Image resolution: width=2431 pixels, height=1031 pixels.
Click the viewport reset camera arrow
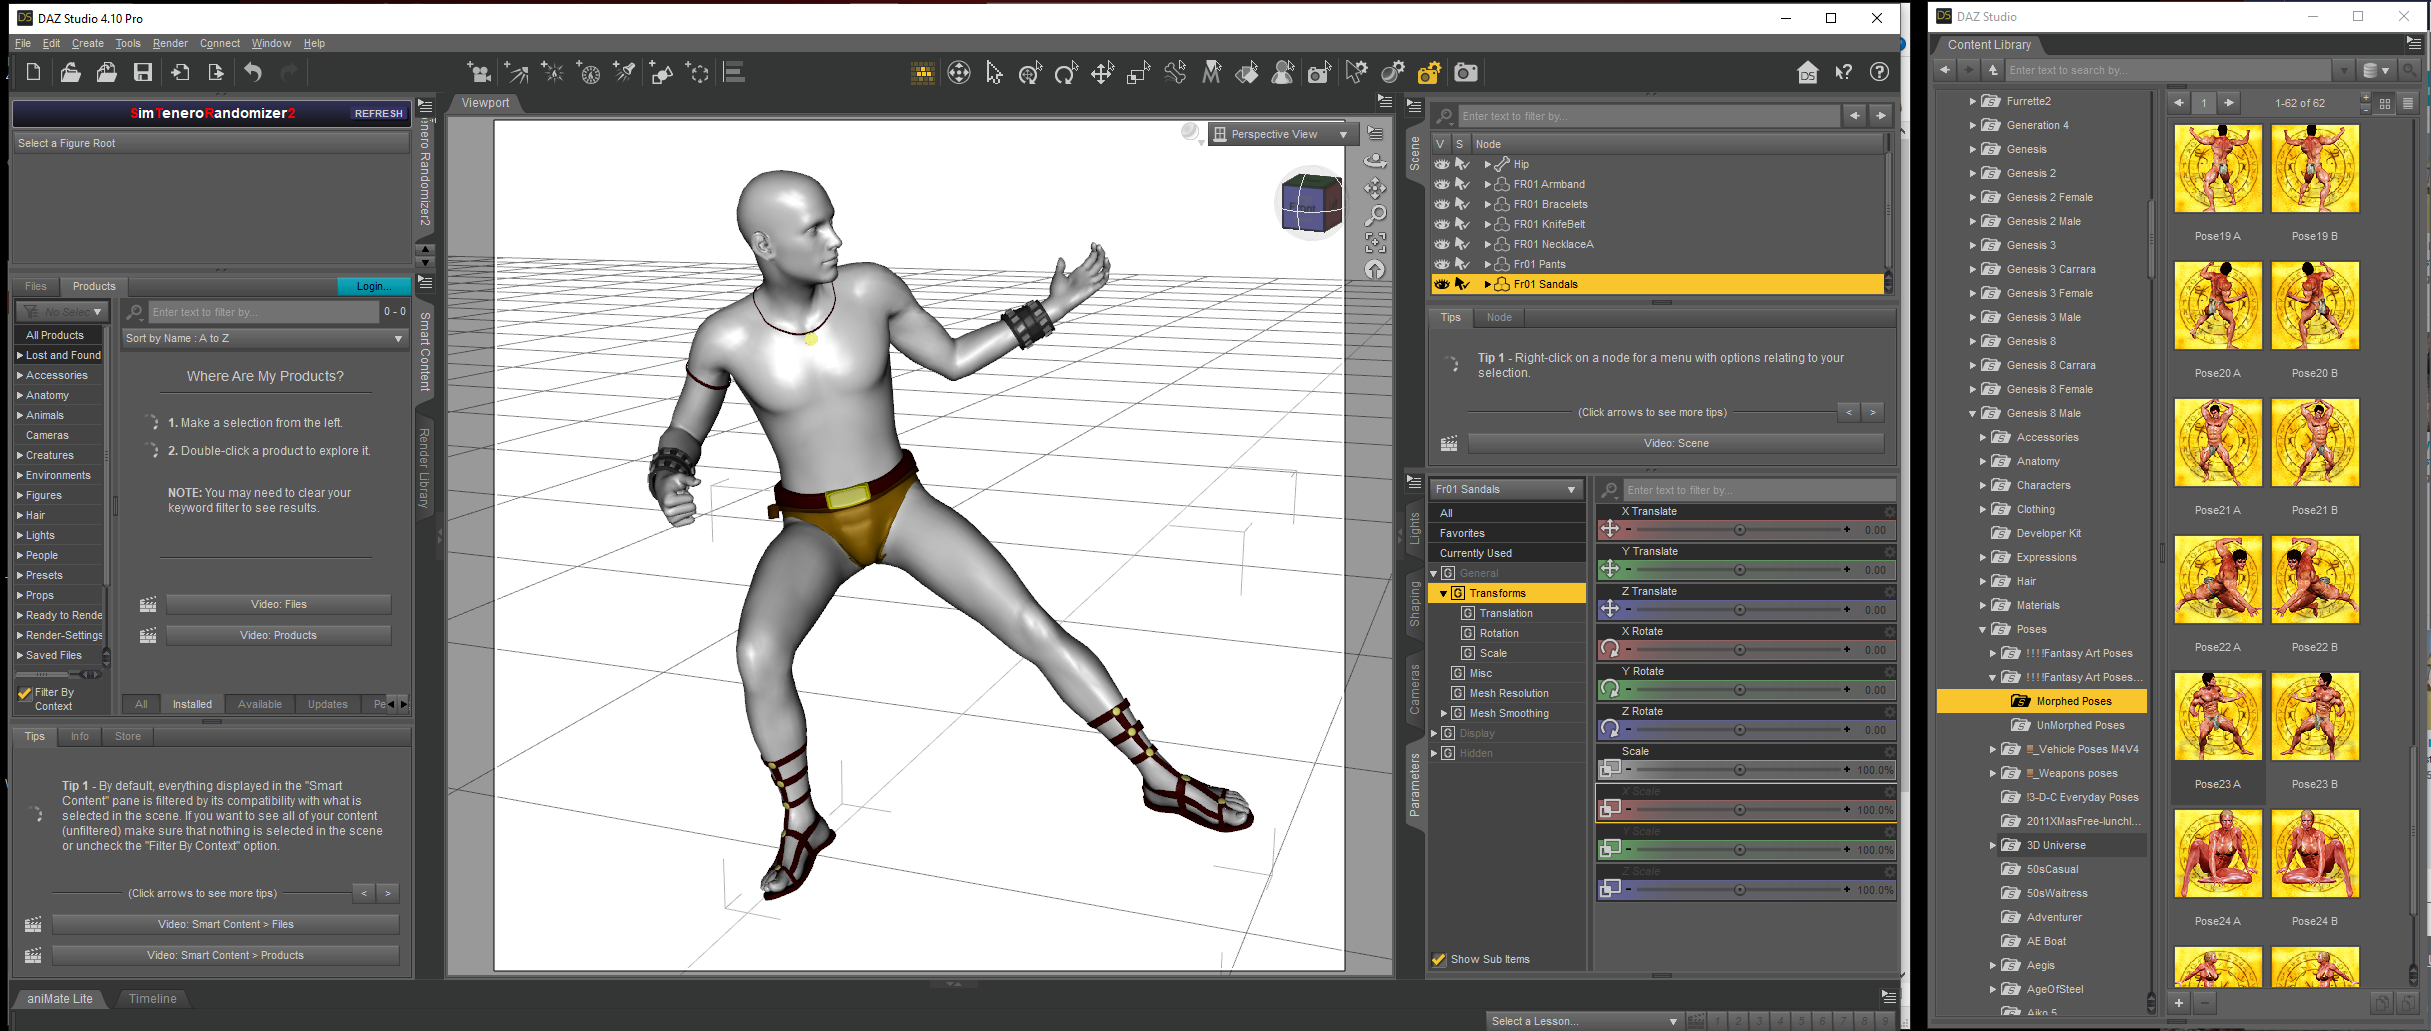point(1375,269)
